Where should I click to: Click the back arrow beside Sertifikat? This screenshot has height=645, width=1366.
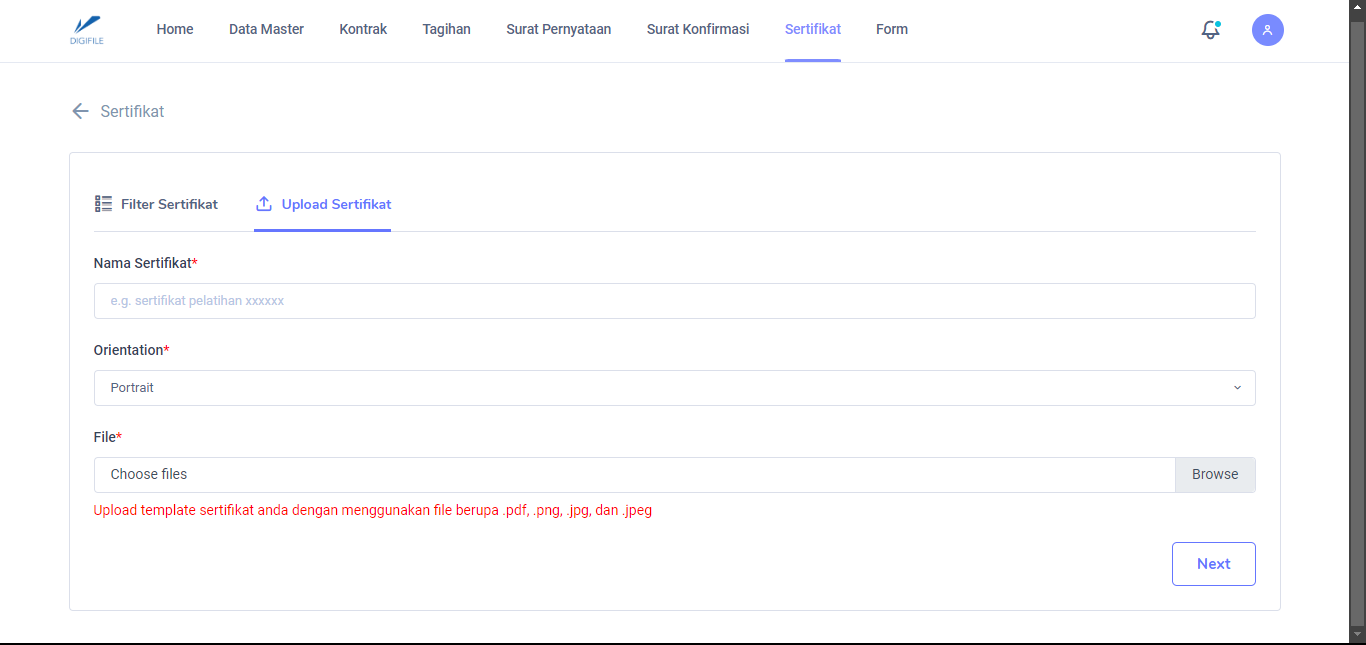80,111
